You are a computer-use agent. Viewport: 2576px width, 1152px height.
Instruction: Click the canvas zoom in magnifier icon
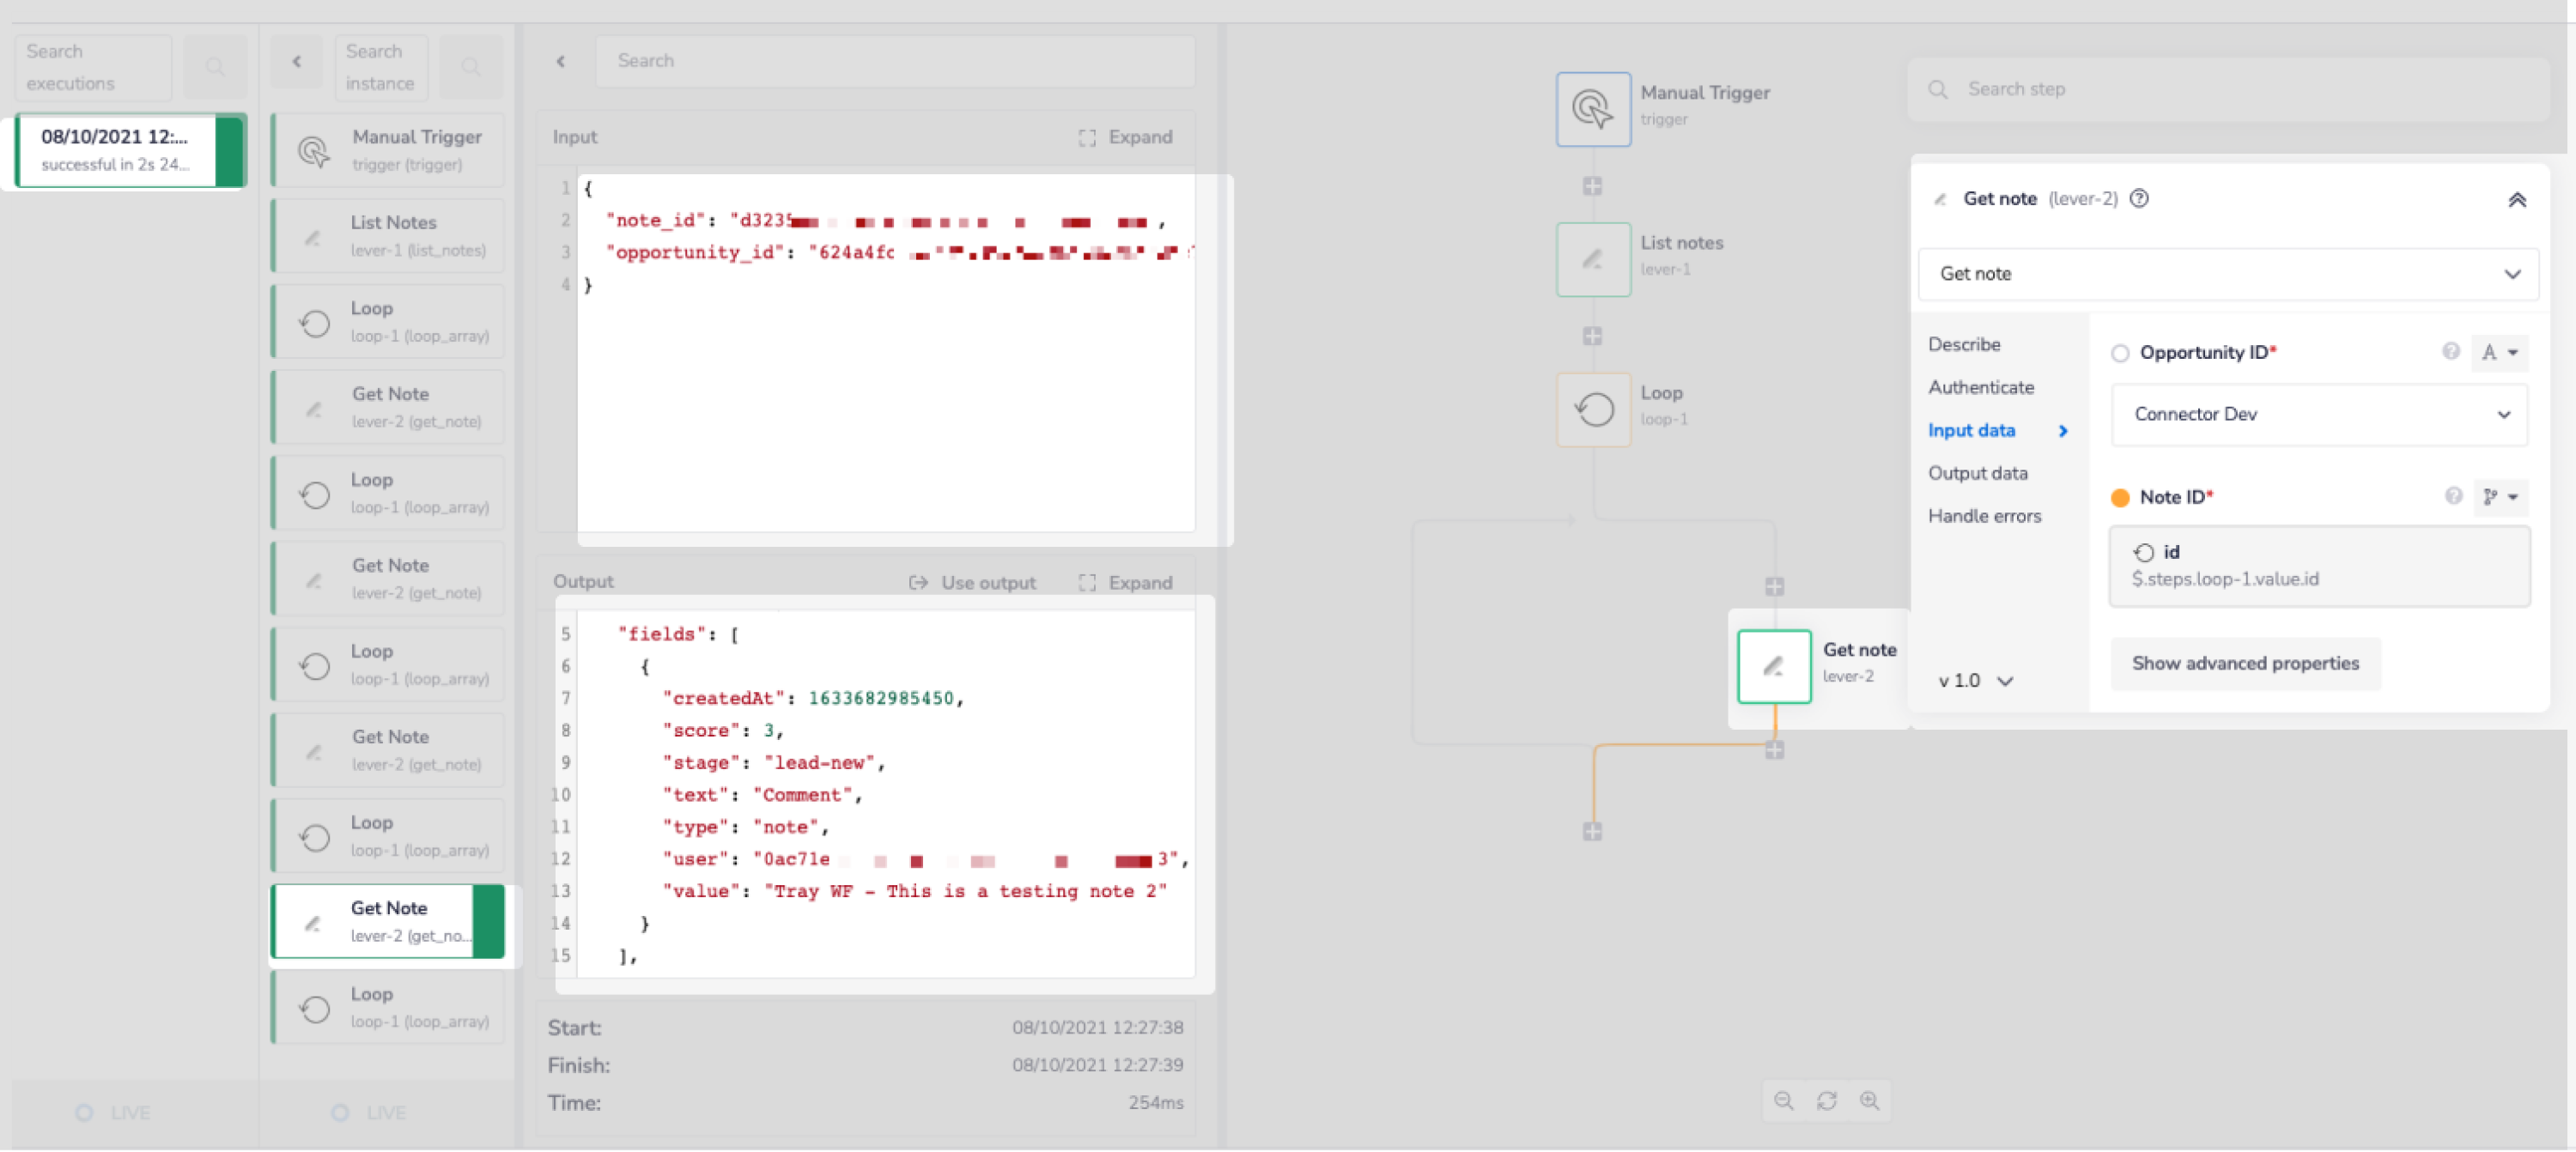[x=1869, y=1101]
